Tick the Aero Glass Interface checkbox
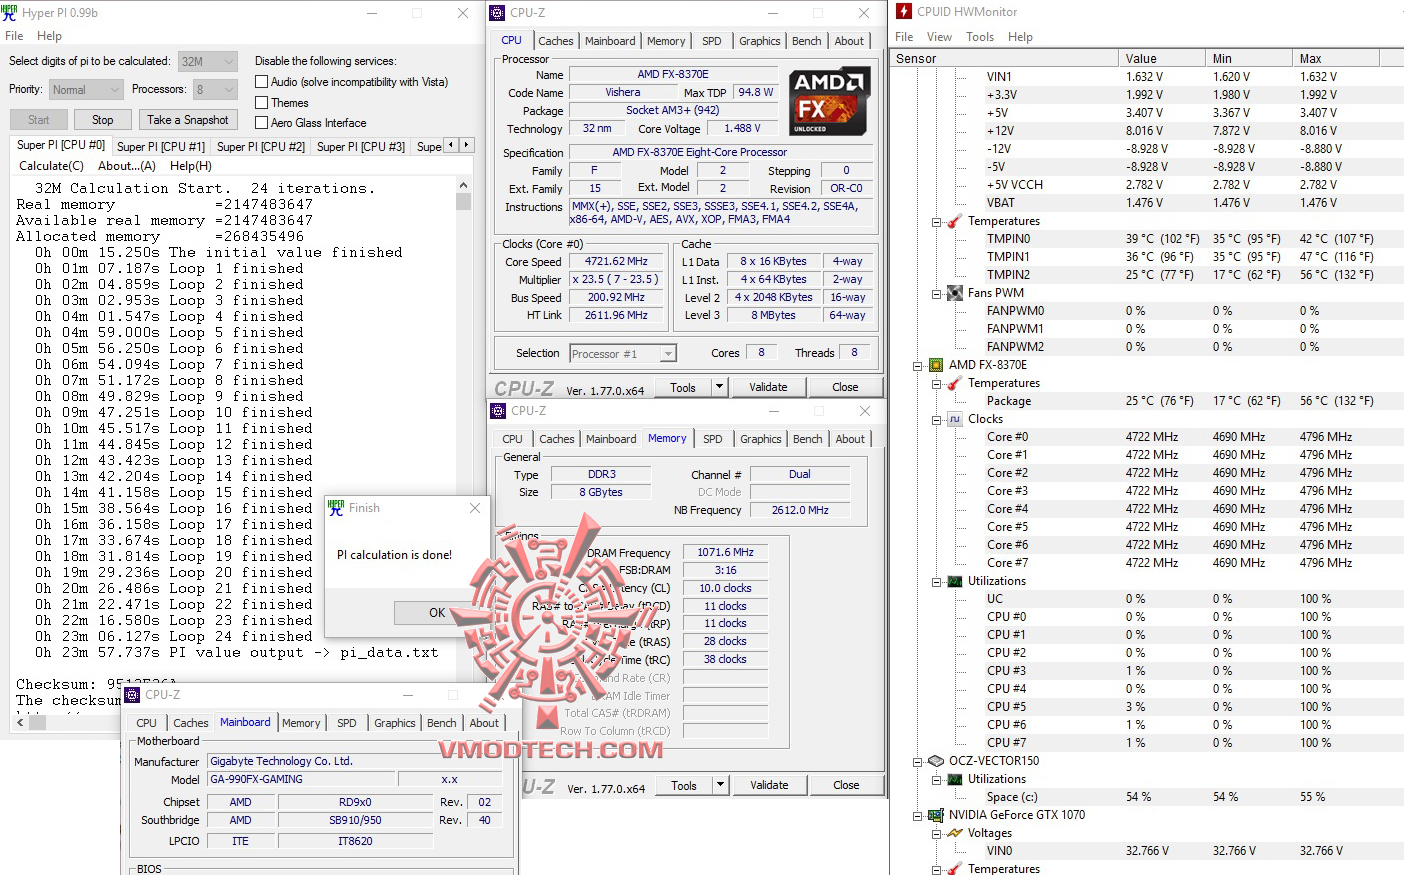The height and width of the screenshot is (875, 1404). pyautogui.click(x=261, y=123)
